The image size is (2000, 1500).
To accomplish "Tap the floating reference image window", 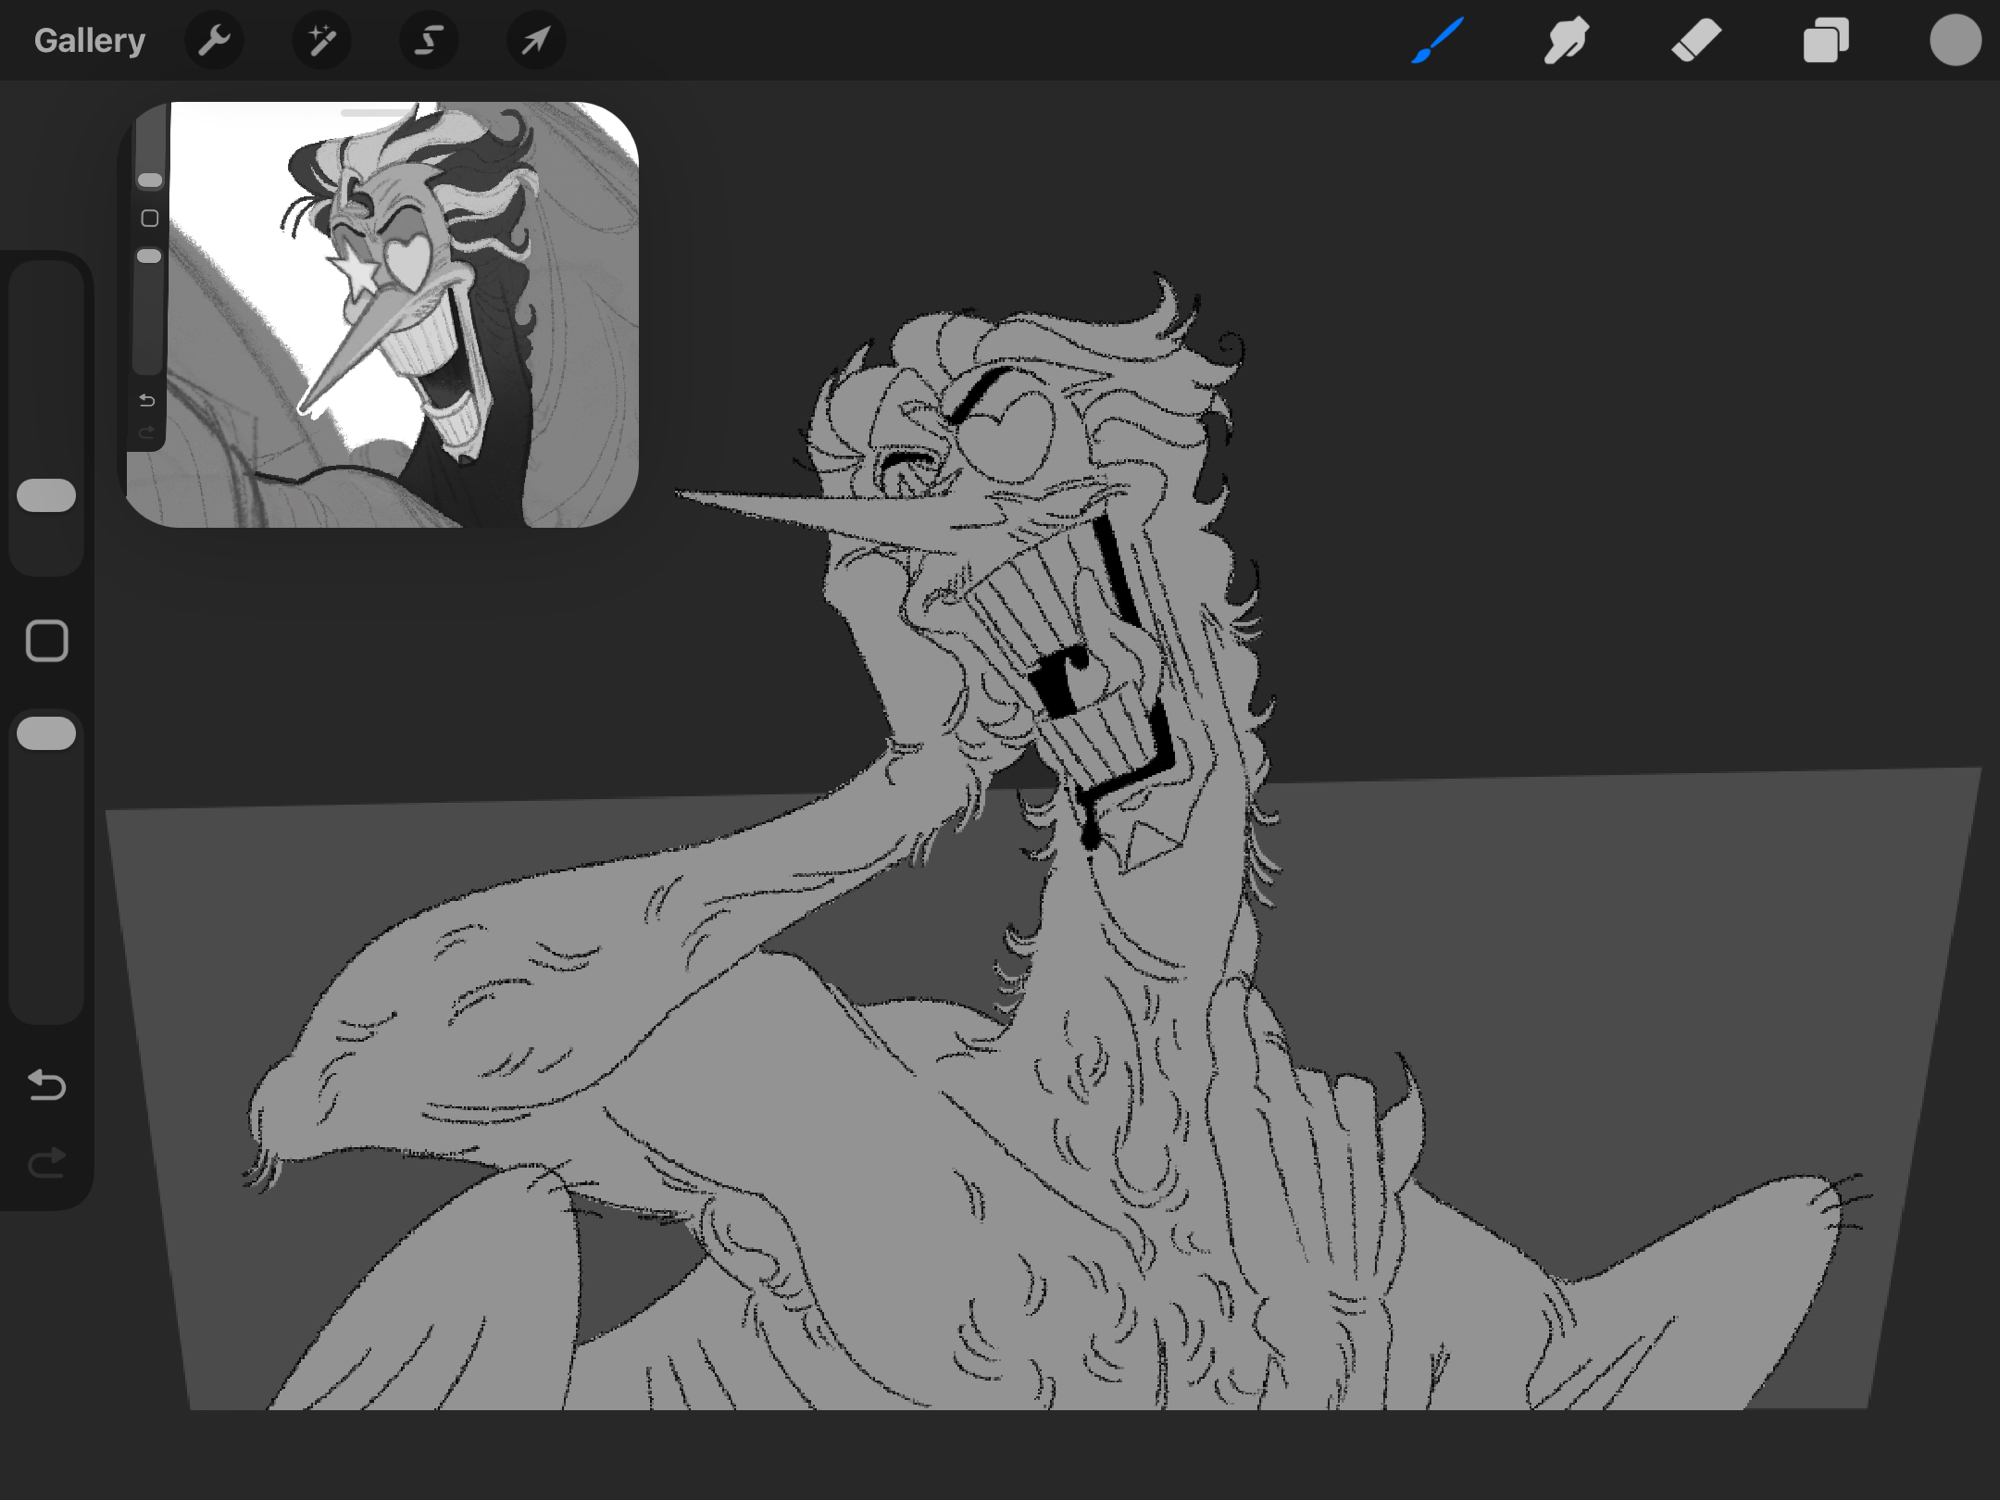I will (x=400, y=330).
